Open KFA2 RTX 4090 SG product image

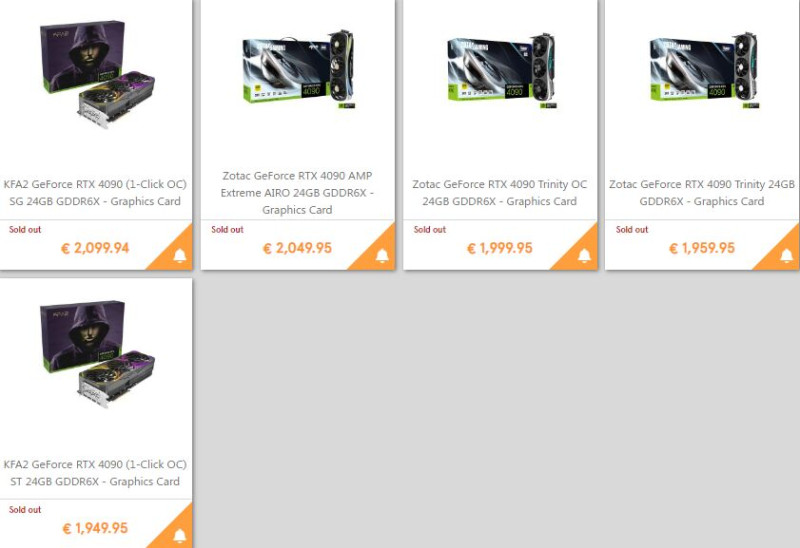[97, 74]
